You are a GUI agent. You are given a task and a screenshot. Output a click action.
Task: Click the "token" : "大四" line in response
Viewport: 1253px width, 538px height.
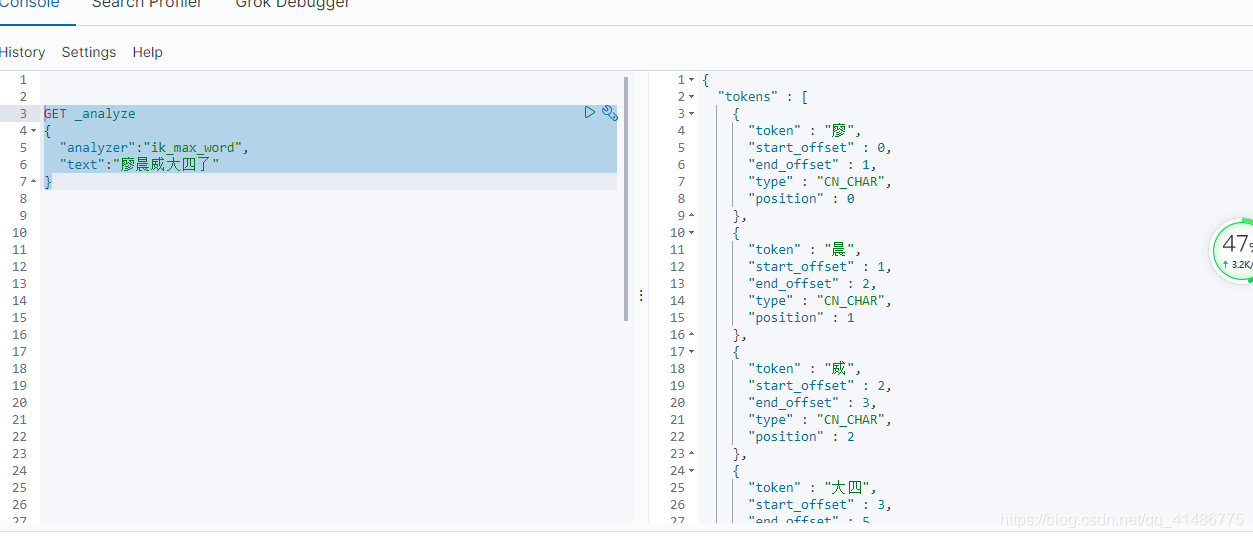pos(813,488)
